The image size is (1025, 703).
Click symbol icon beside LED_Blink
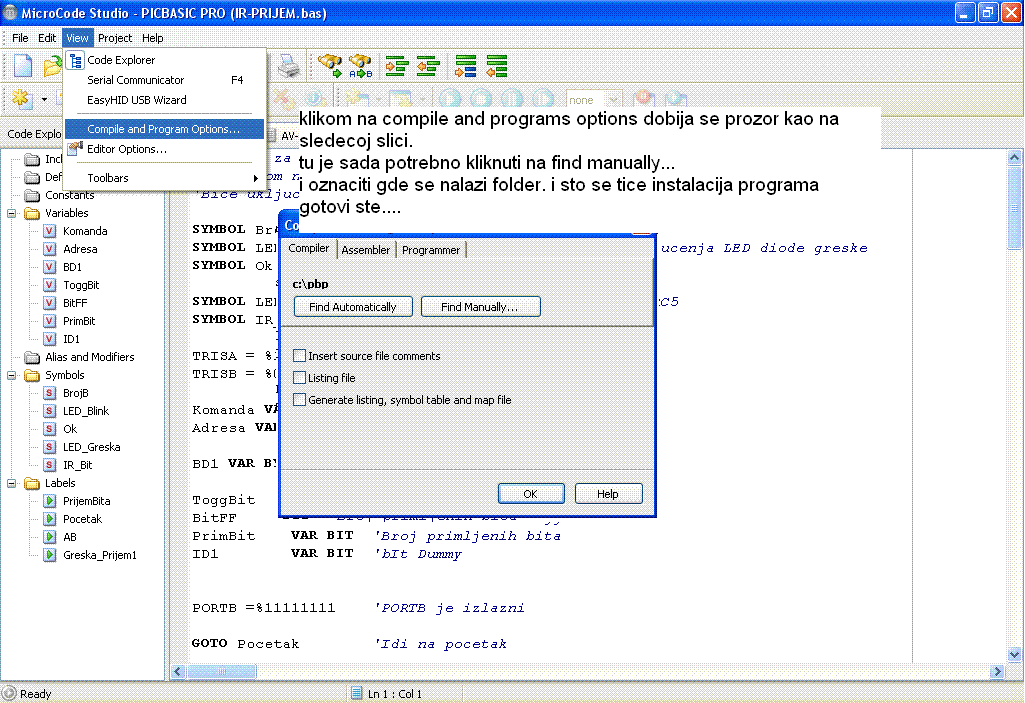pyautogui.click(x=49, y=411)
